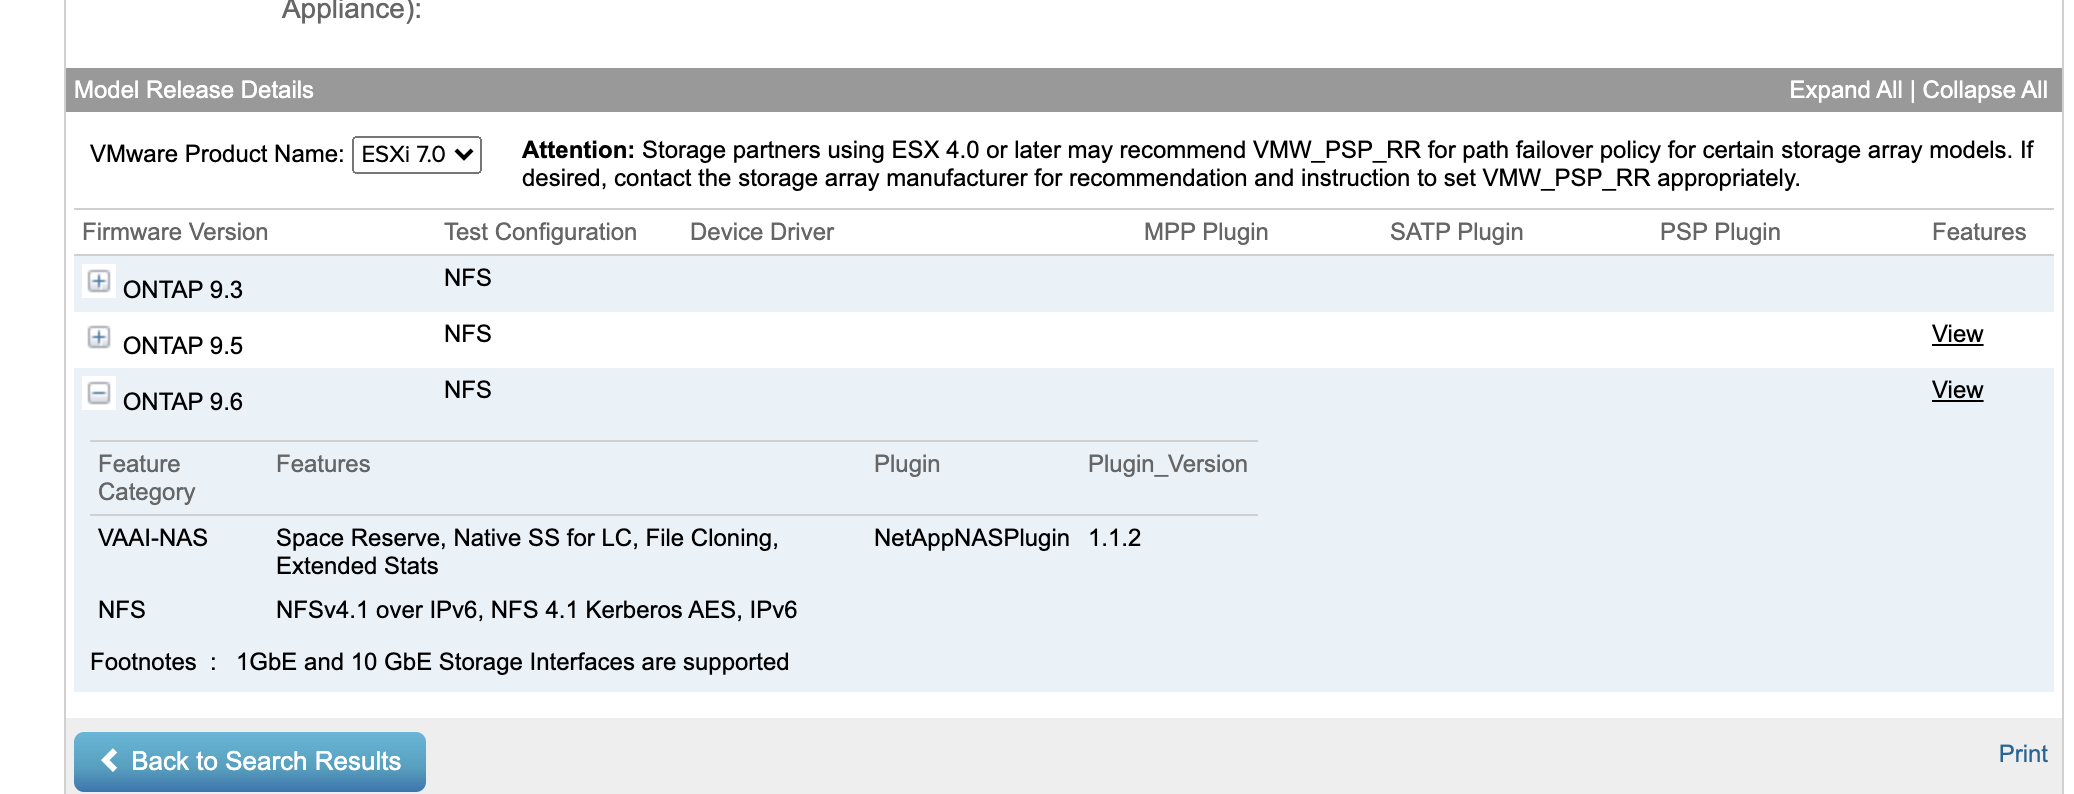Click the Test Configuration column header

[x=540, y=232]
